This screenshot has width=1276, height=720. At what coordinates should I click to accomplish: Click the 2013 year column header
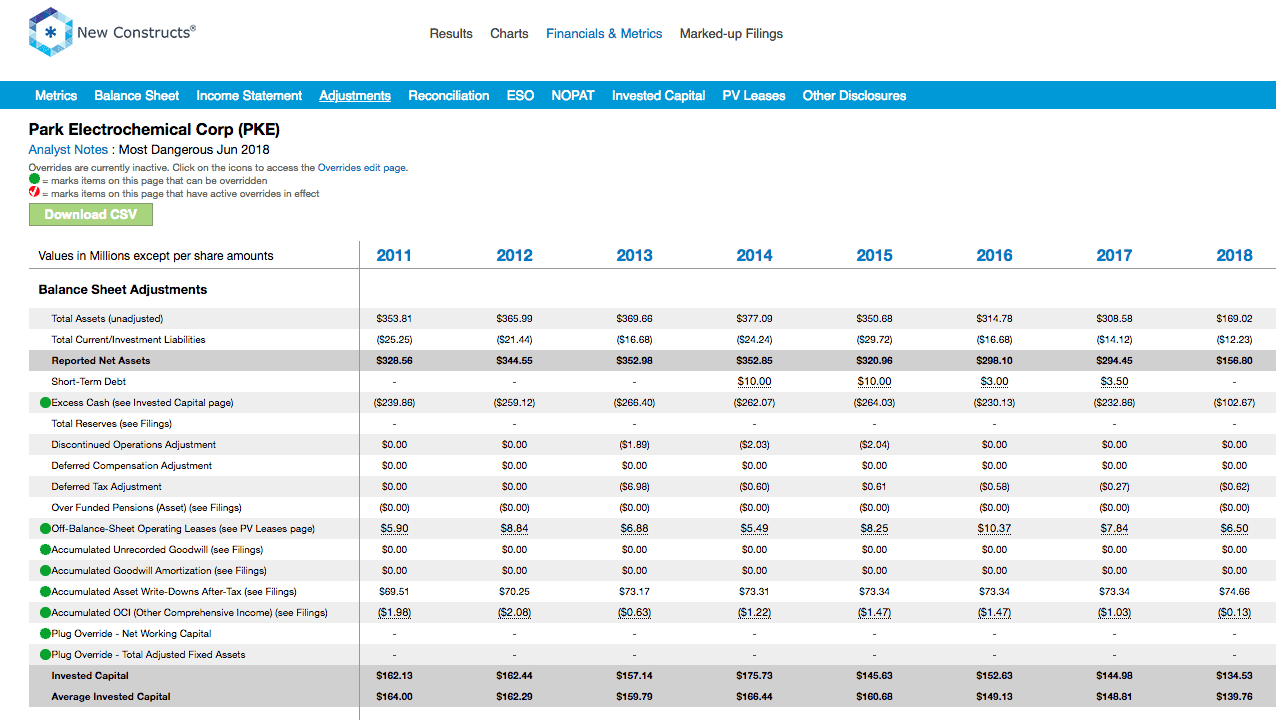coord(634,255)
